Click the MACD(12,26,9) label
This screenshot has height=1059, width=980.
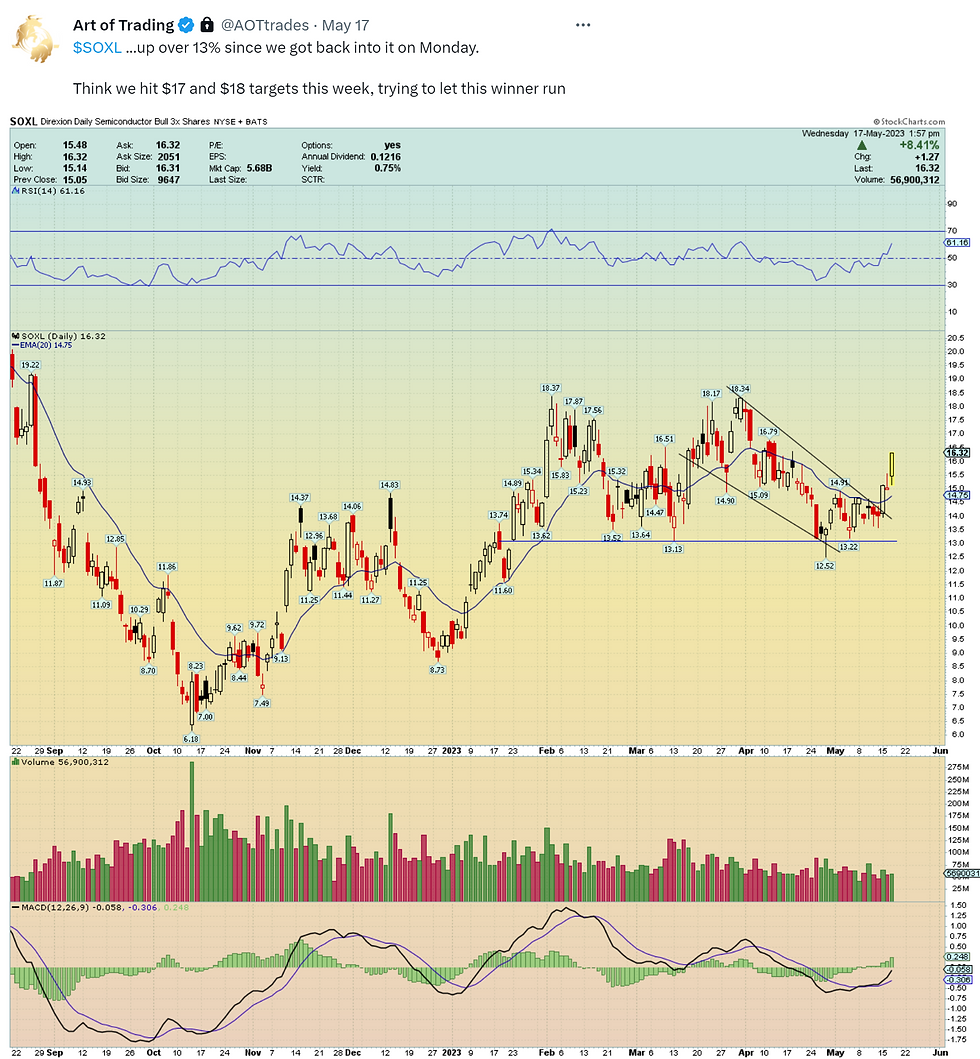(55, 908)
